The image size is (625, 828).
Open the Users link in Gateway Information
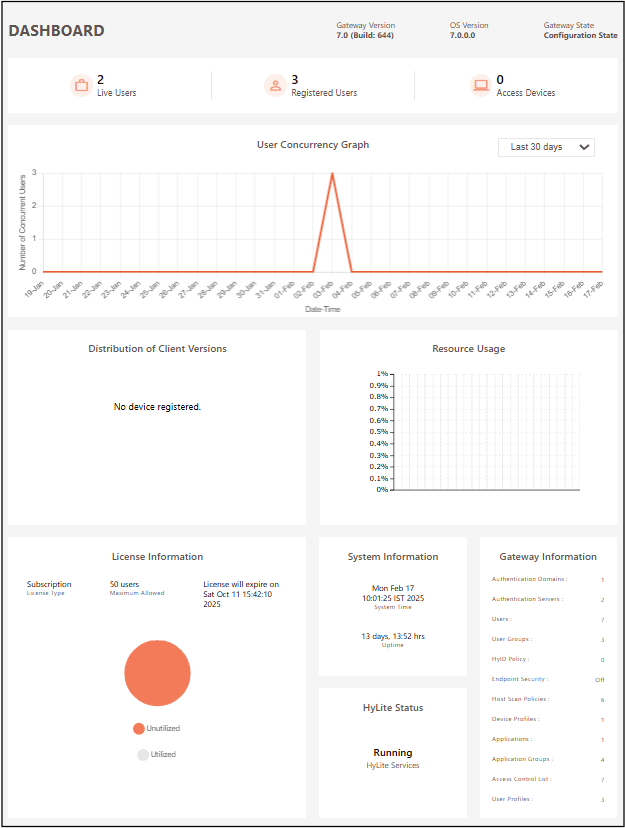[x=502, y=619]
